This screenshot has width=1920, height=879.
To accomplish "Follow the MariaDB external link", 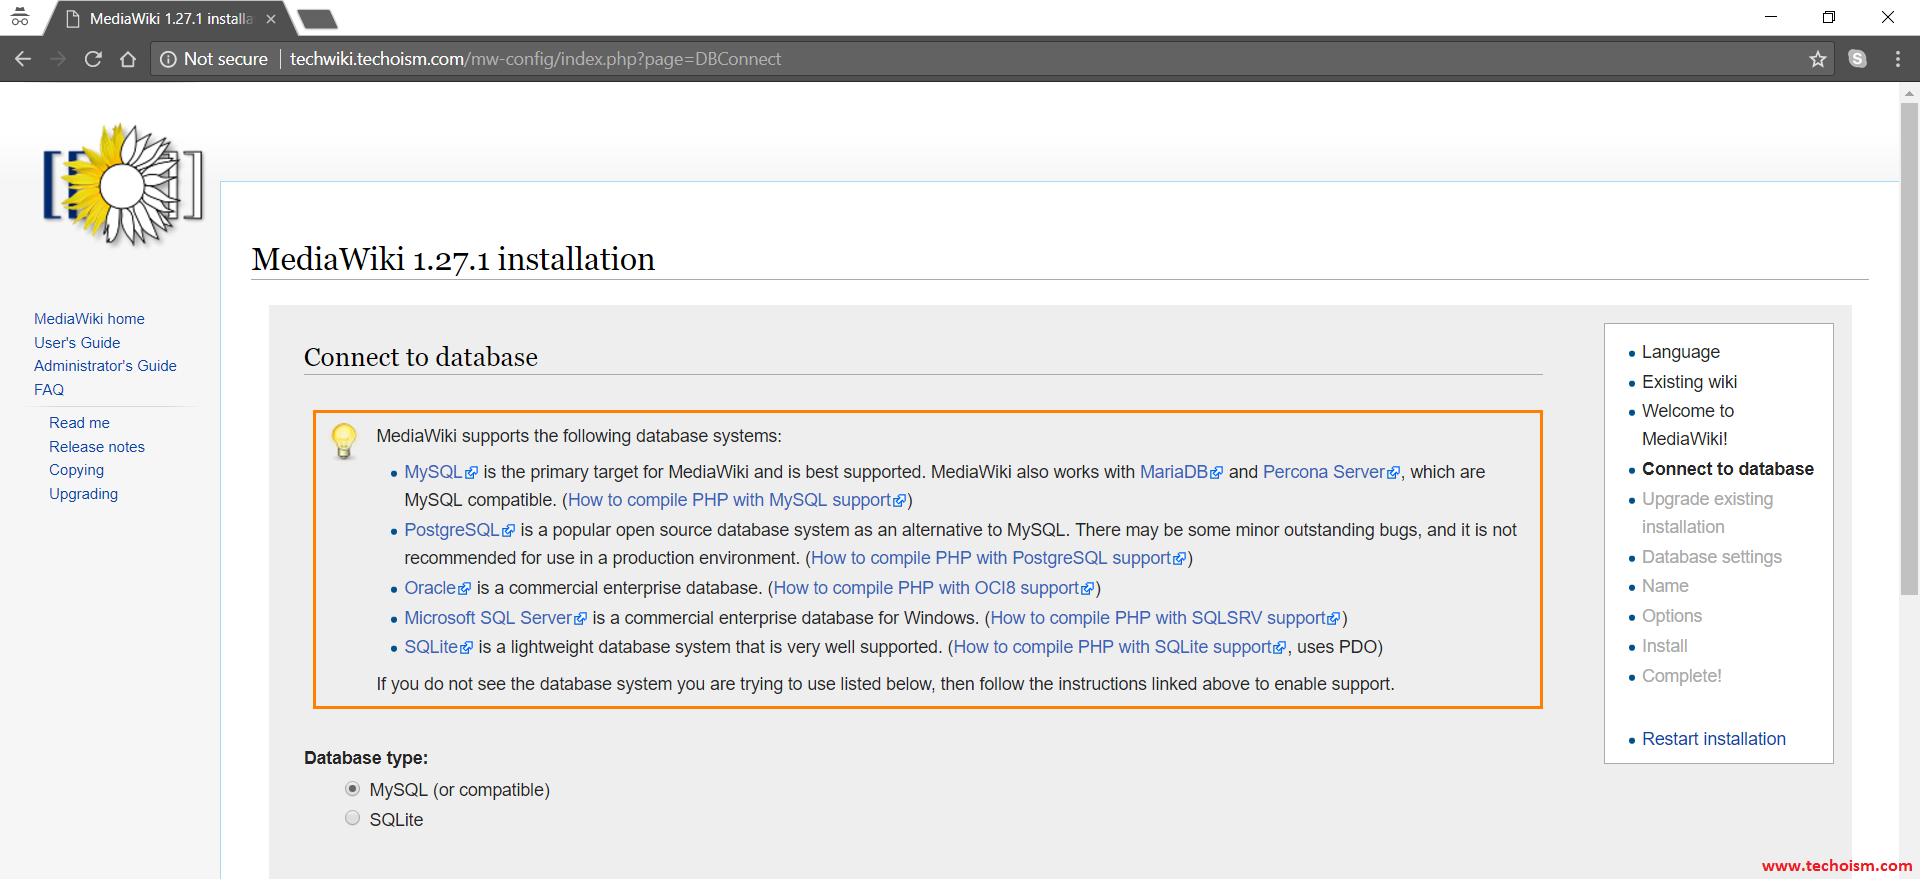I will 1181,471.
